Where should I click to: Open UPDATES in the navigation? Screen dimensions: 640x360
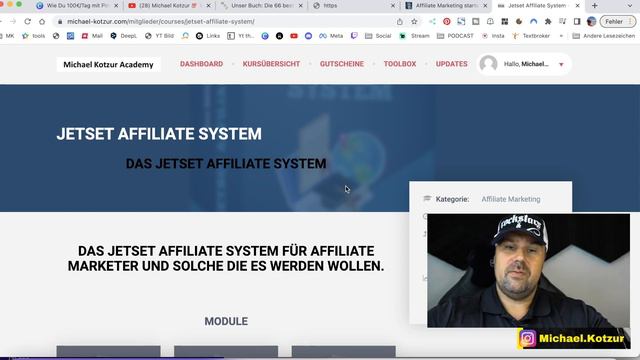pyautogui.click(x=451, y=64)
